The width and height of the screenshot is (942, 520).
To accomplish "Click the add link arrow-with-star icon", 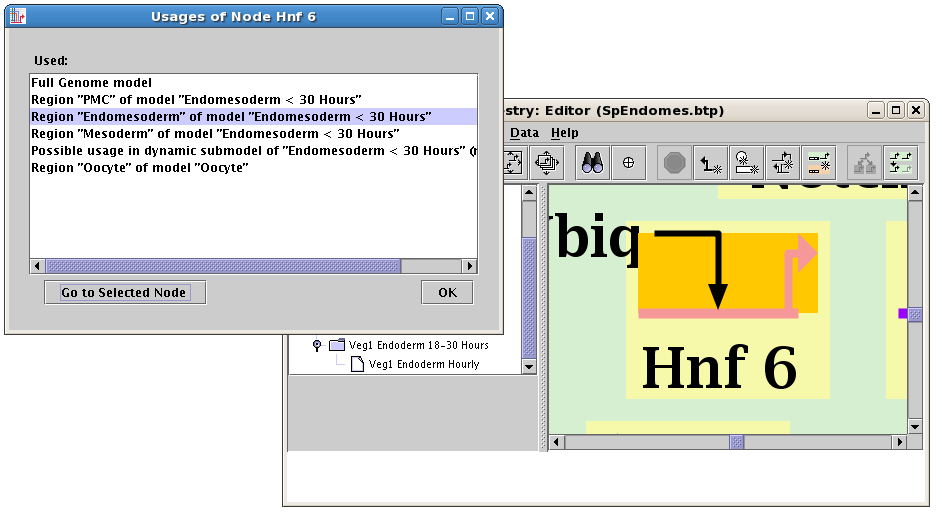I will coord(710,162).
